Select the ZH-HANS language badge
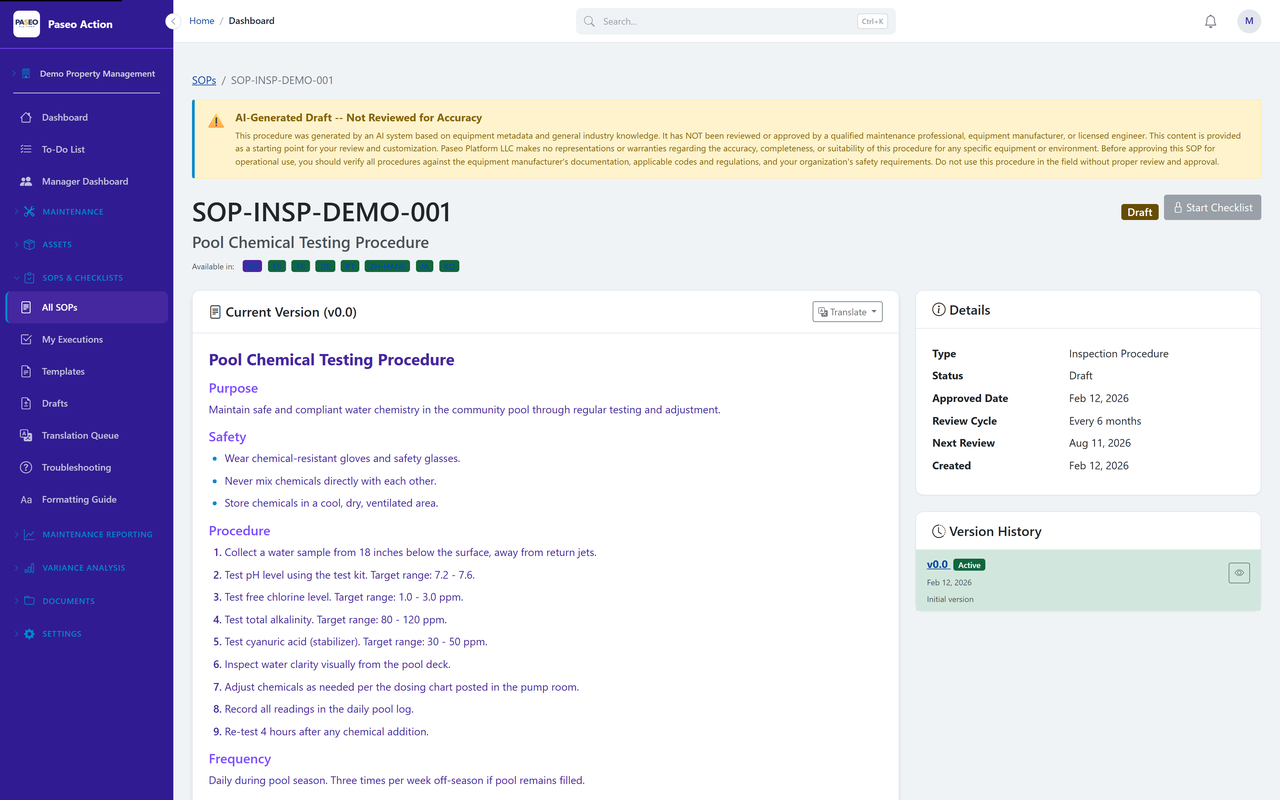The width and height of the screenshot is (1280, 800). 387,266
